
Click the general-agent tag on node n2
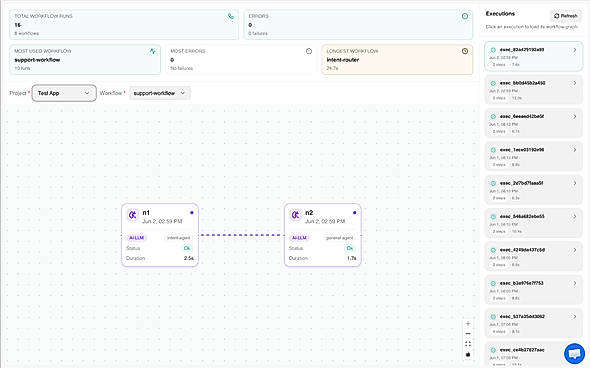pos(339,238)
